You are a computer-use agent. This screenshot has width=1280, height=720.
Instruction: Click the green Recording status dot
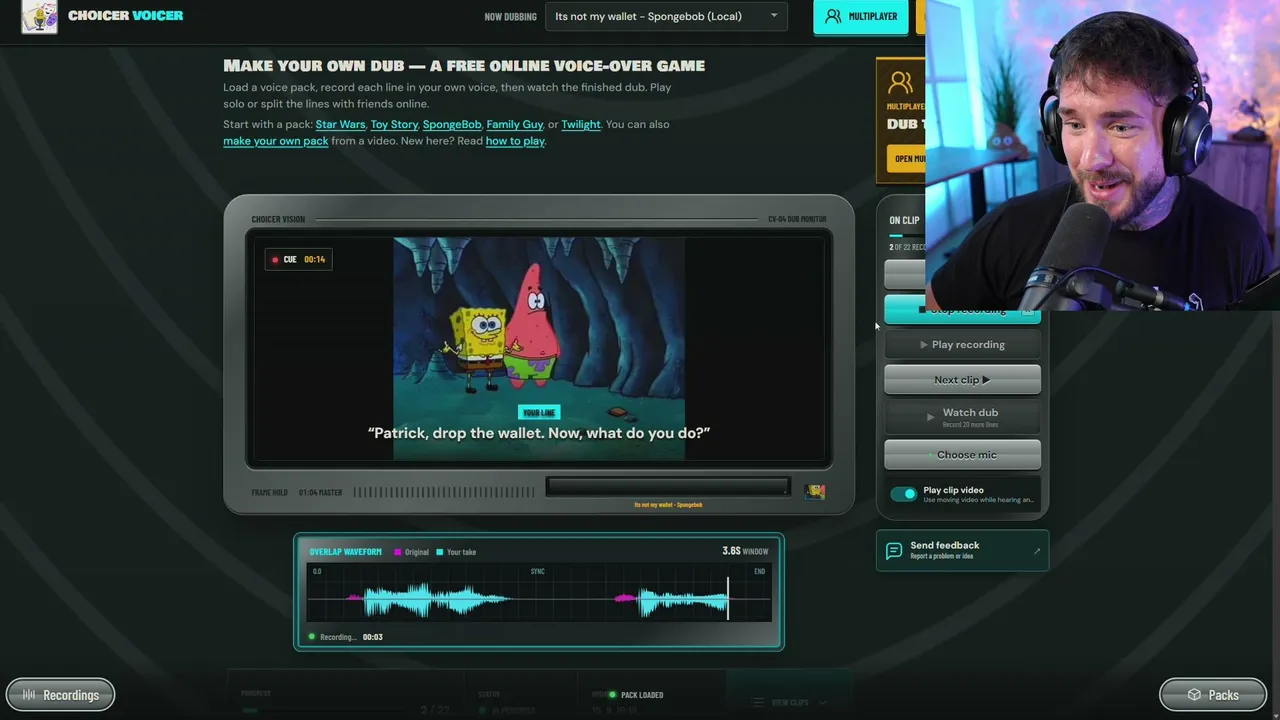point(312,637)
